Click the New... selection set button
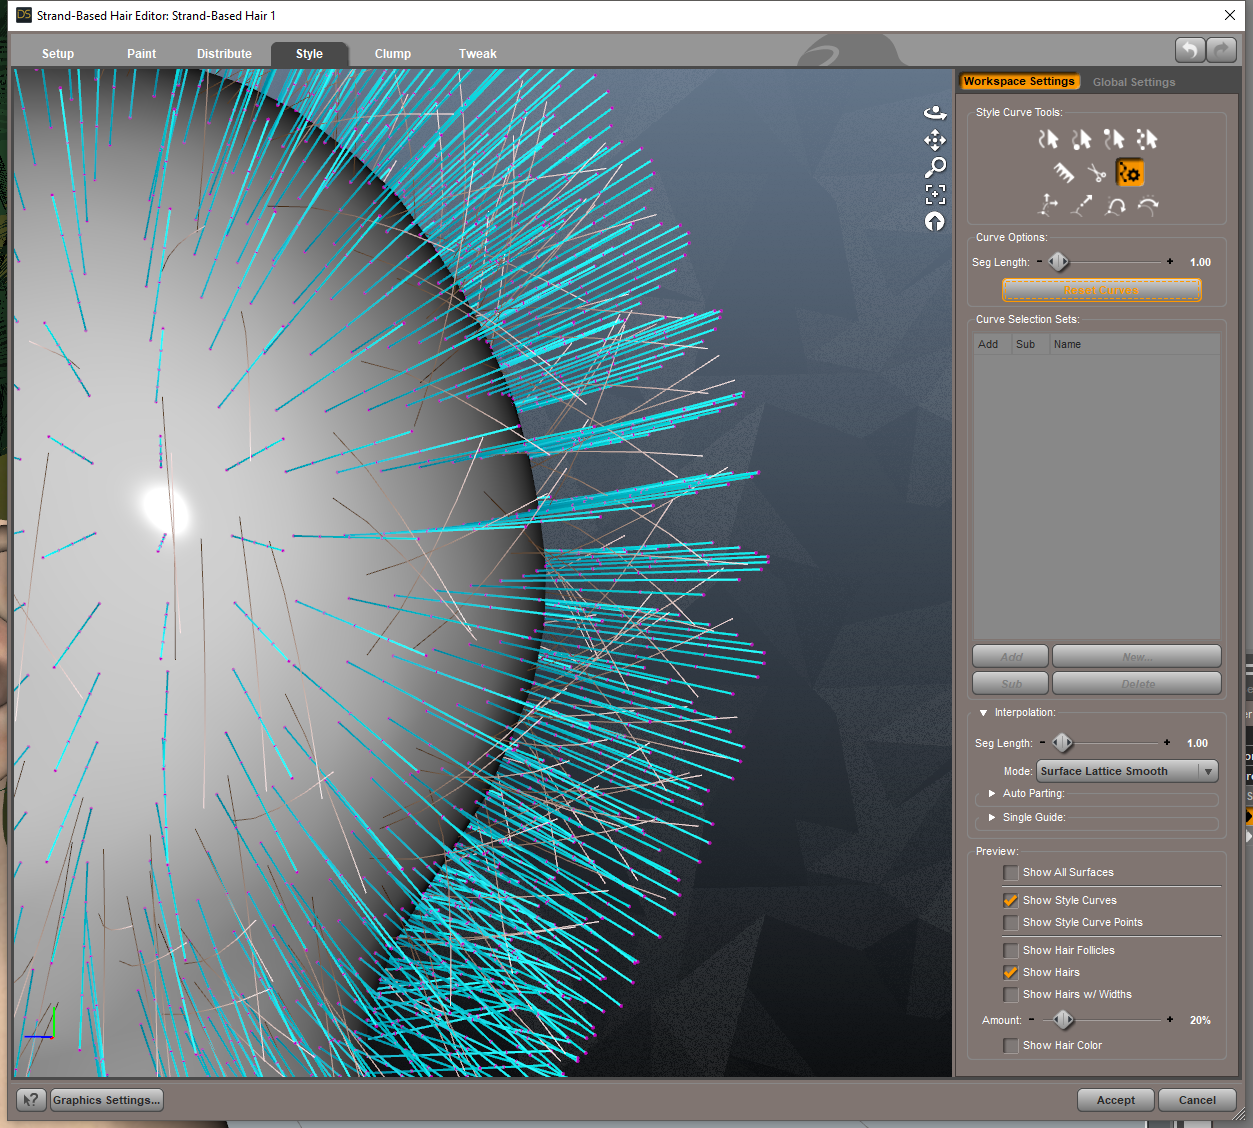Viewport: 1253px width, 1128px height. (x=1137, y=657)
